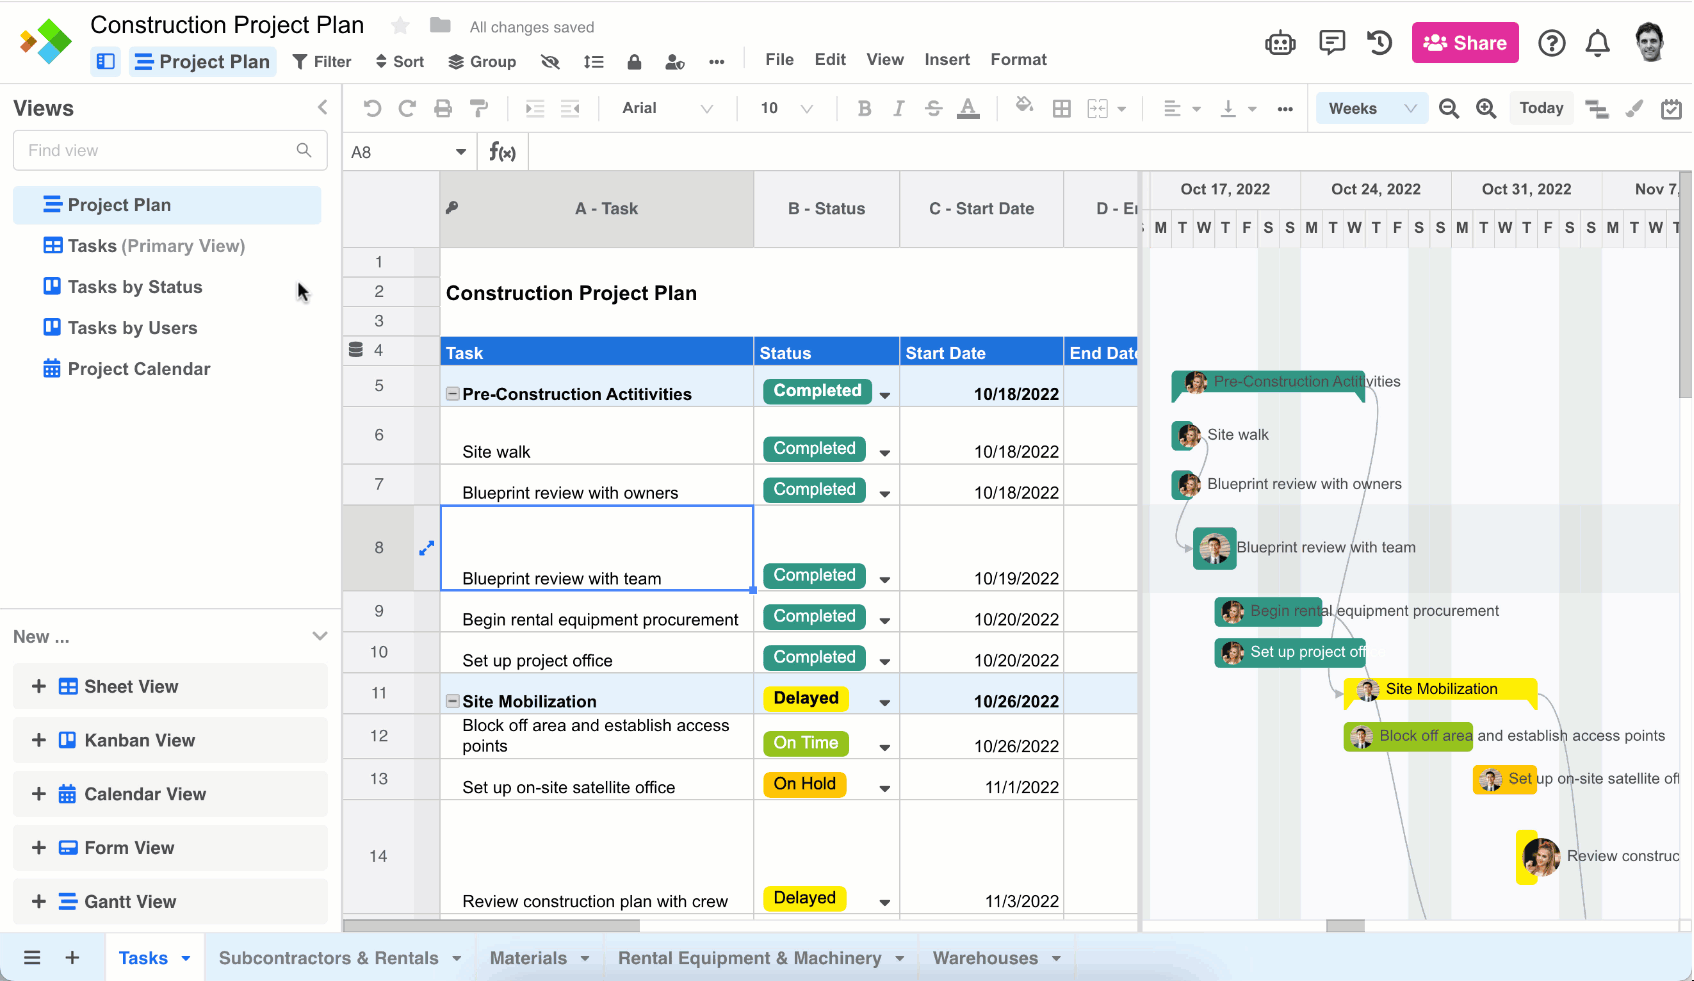The height and width of the screenshot is (981, 1694).
Task: Click the borders icon in the toolbar
Action: [x=1062, y=108]
